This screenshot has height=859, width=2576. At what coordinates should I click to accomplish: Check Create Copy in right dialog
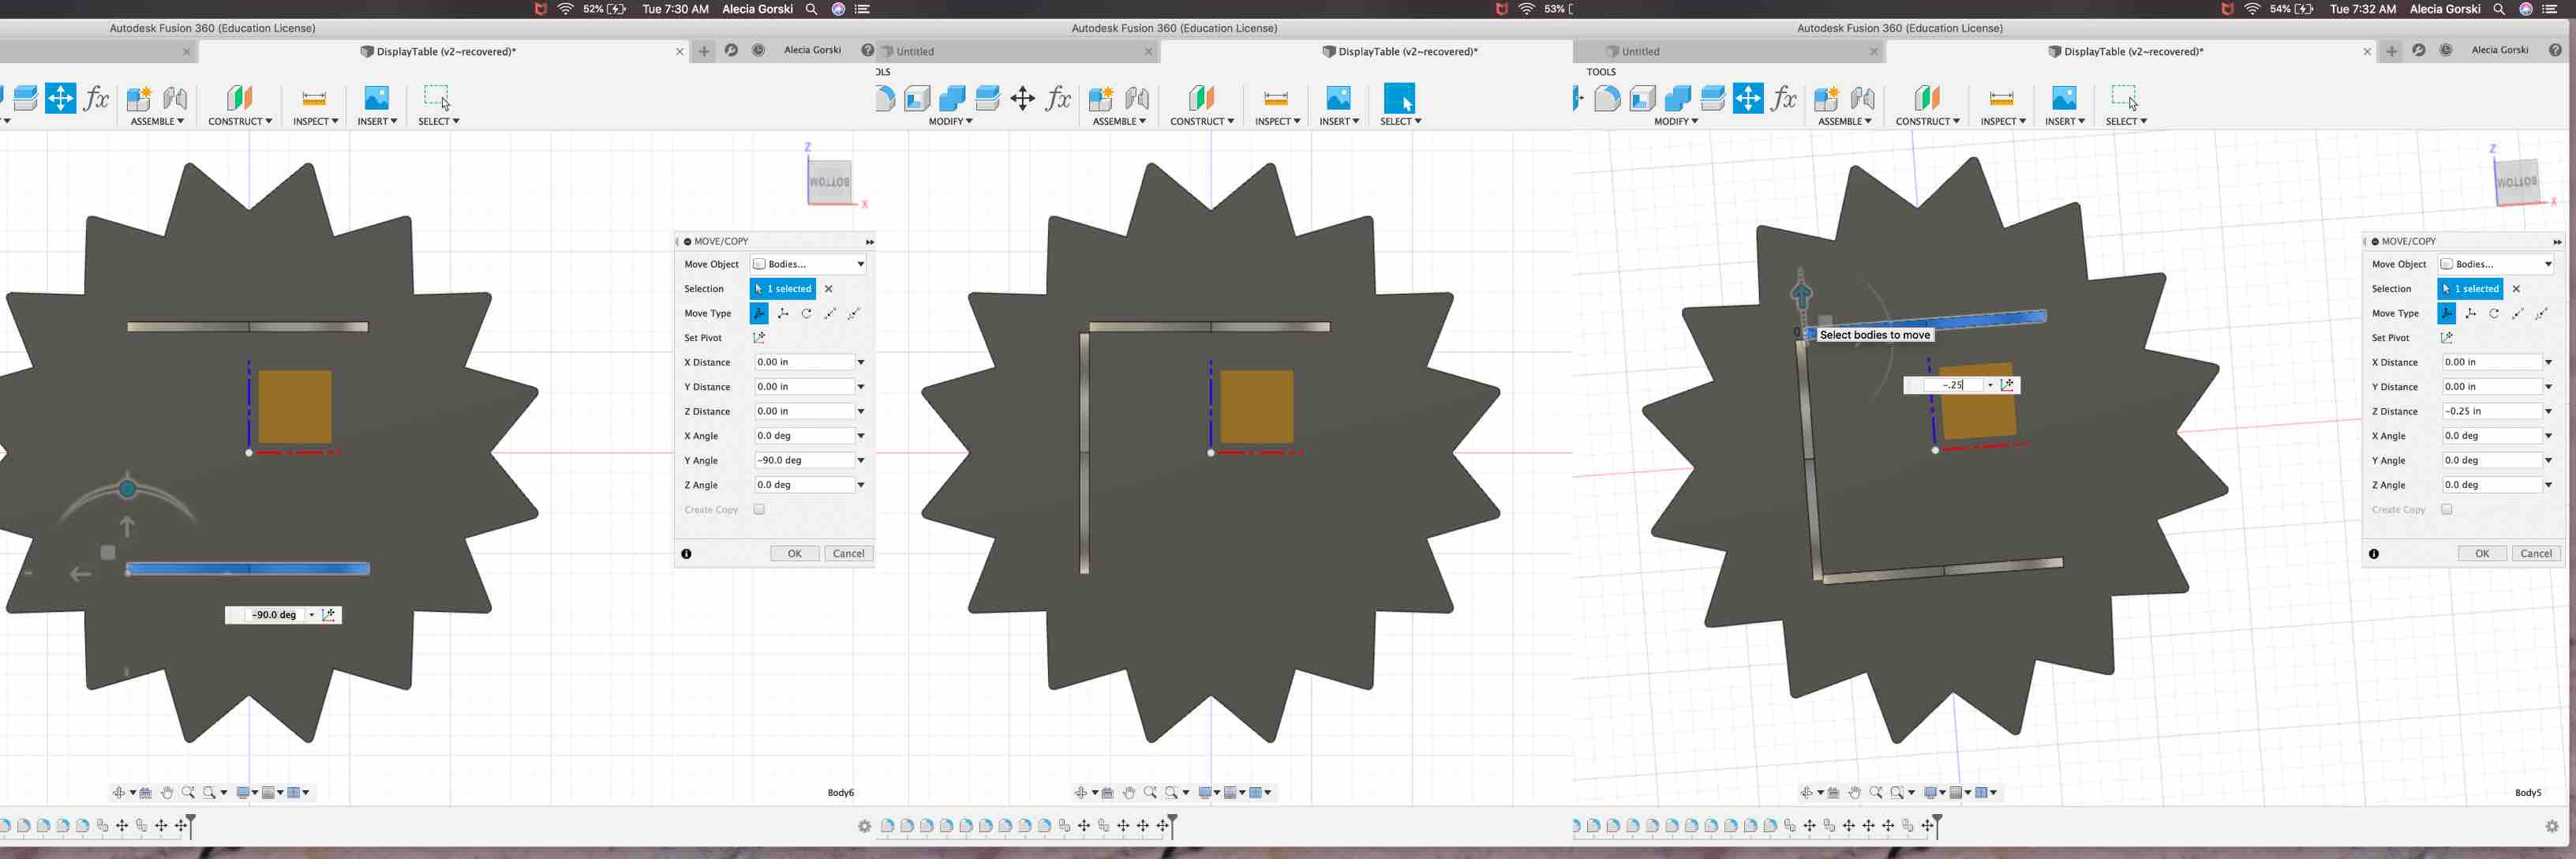[x=2447, y=509]
